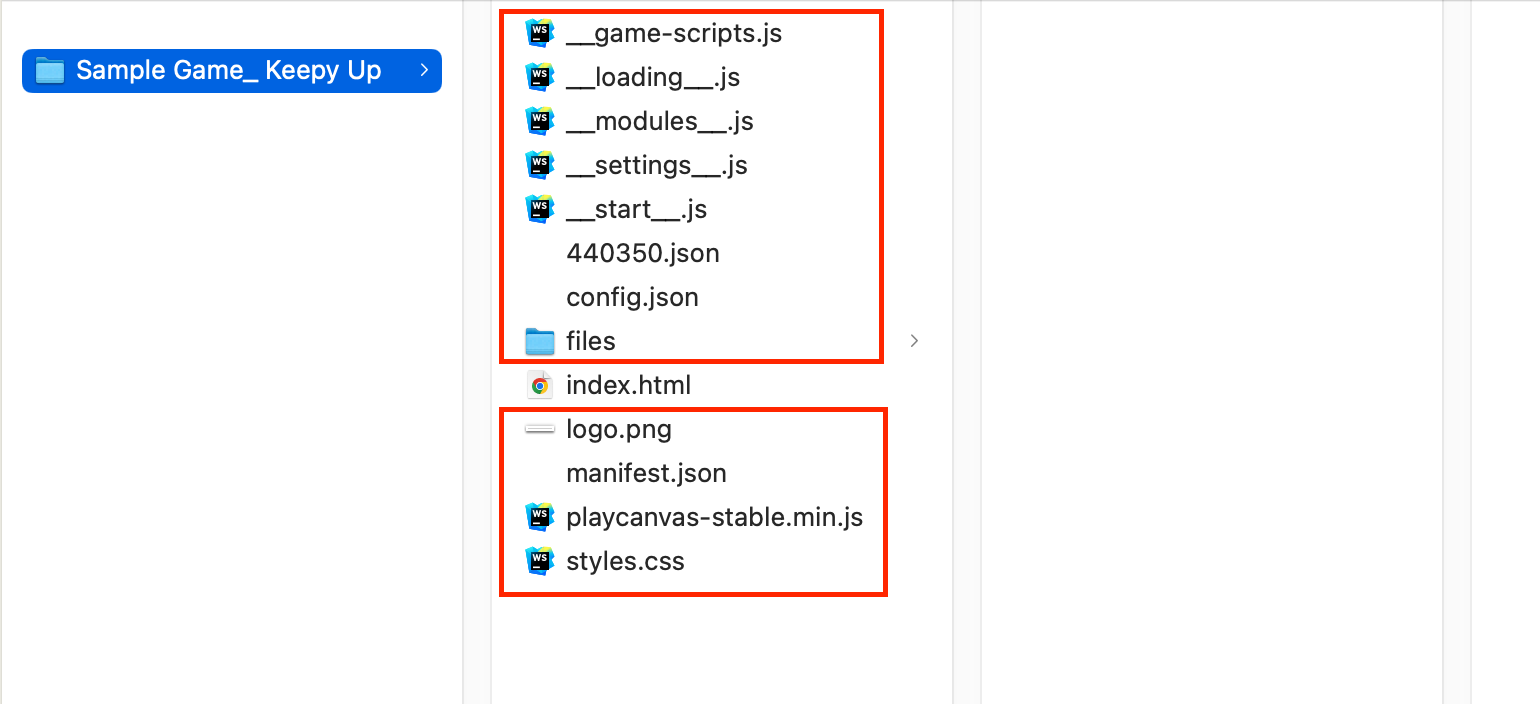Click the Chrome icon beside index.html
The height and width of the screenshot is (704, 1540).
pos(540,385)
